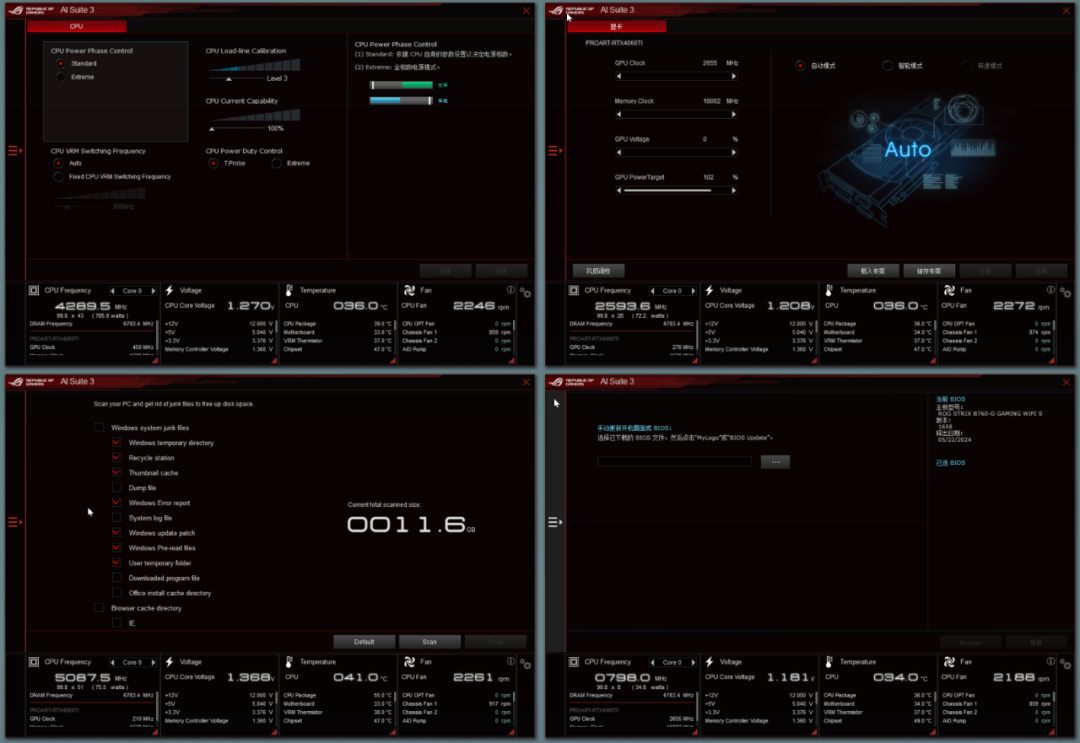Click the 已选 BIOS label
The height and width of the screenshot is (743, 1080).
click(951, 463)
